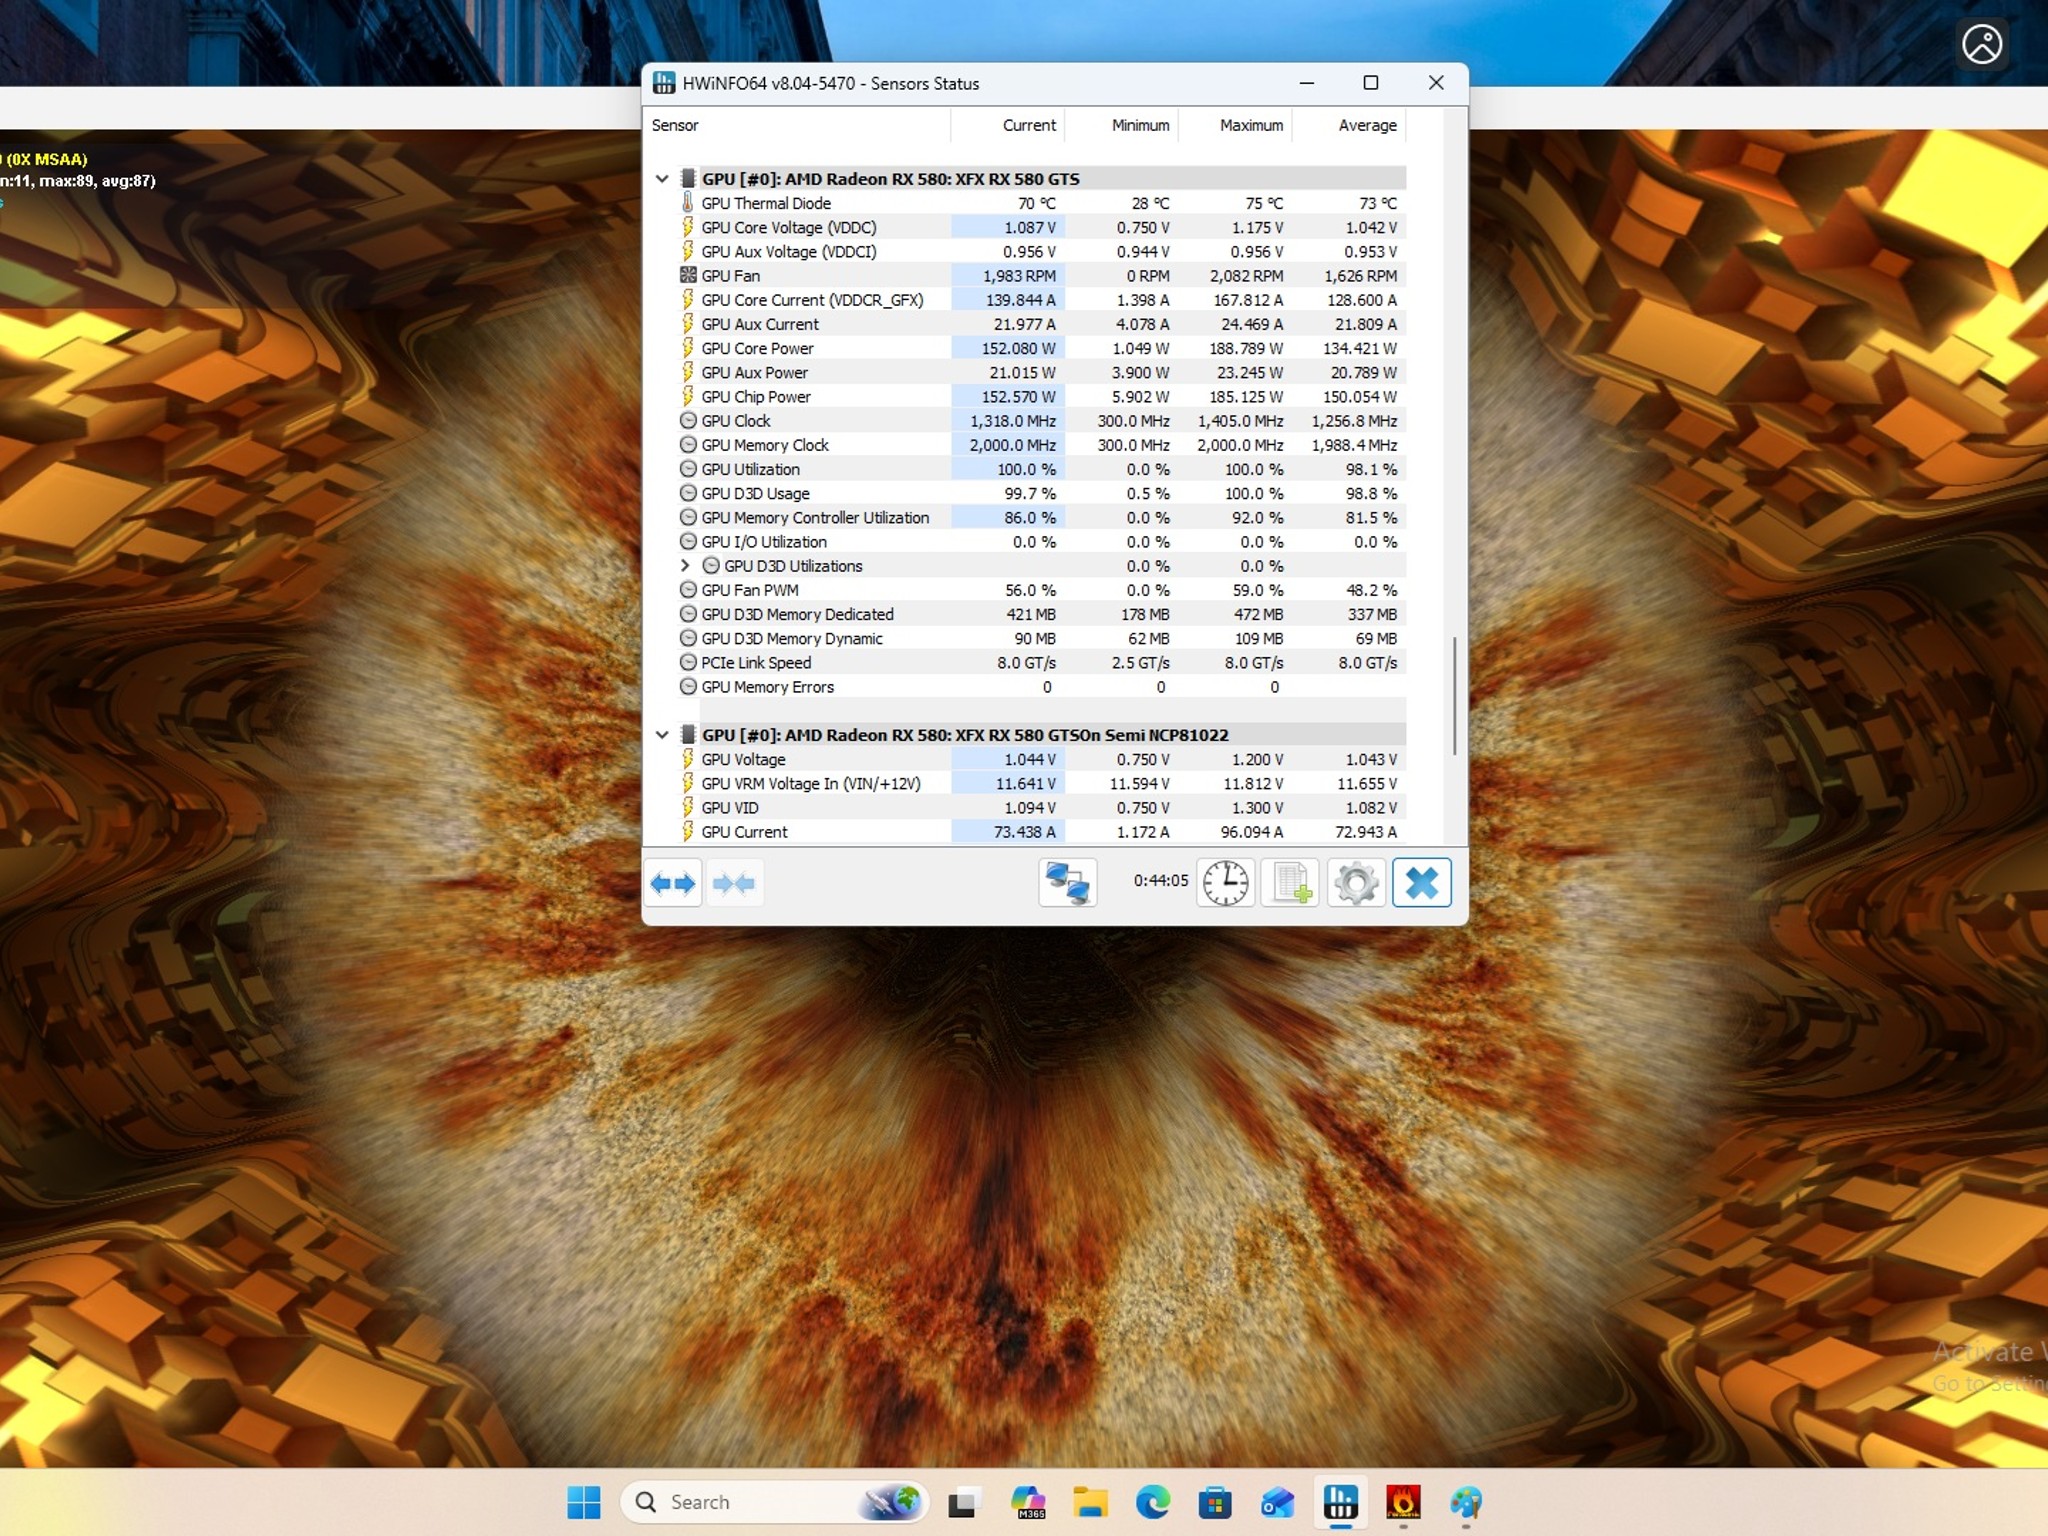Click the thermometer icon beside GPU Thermal Diode
2048x1536 pixels.
tap(688, 203)
